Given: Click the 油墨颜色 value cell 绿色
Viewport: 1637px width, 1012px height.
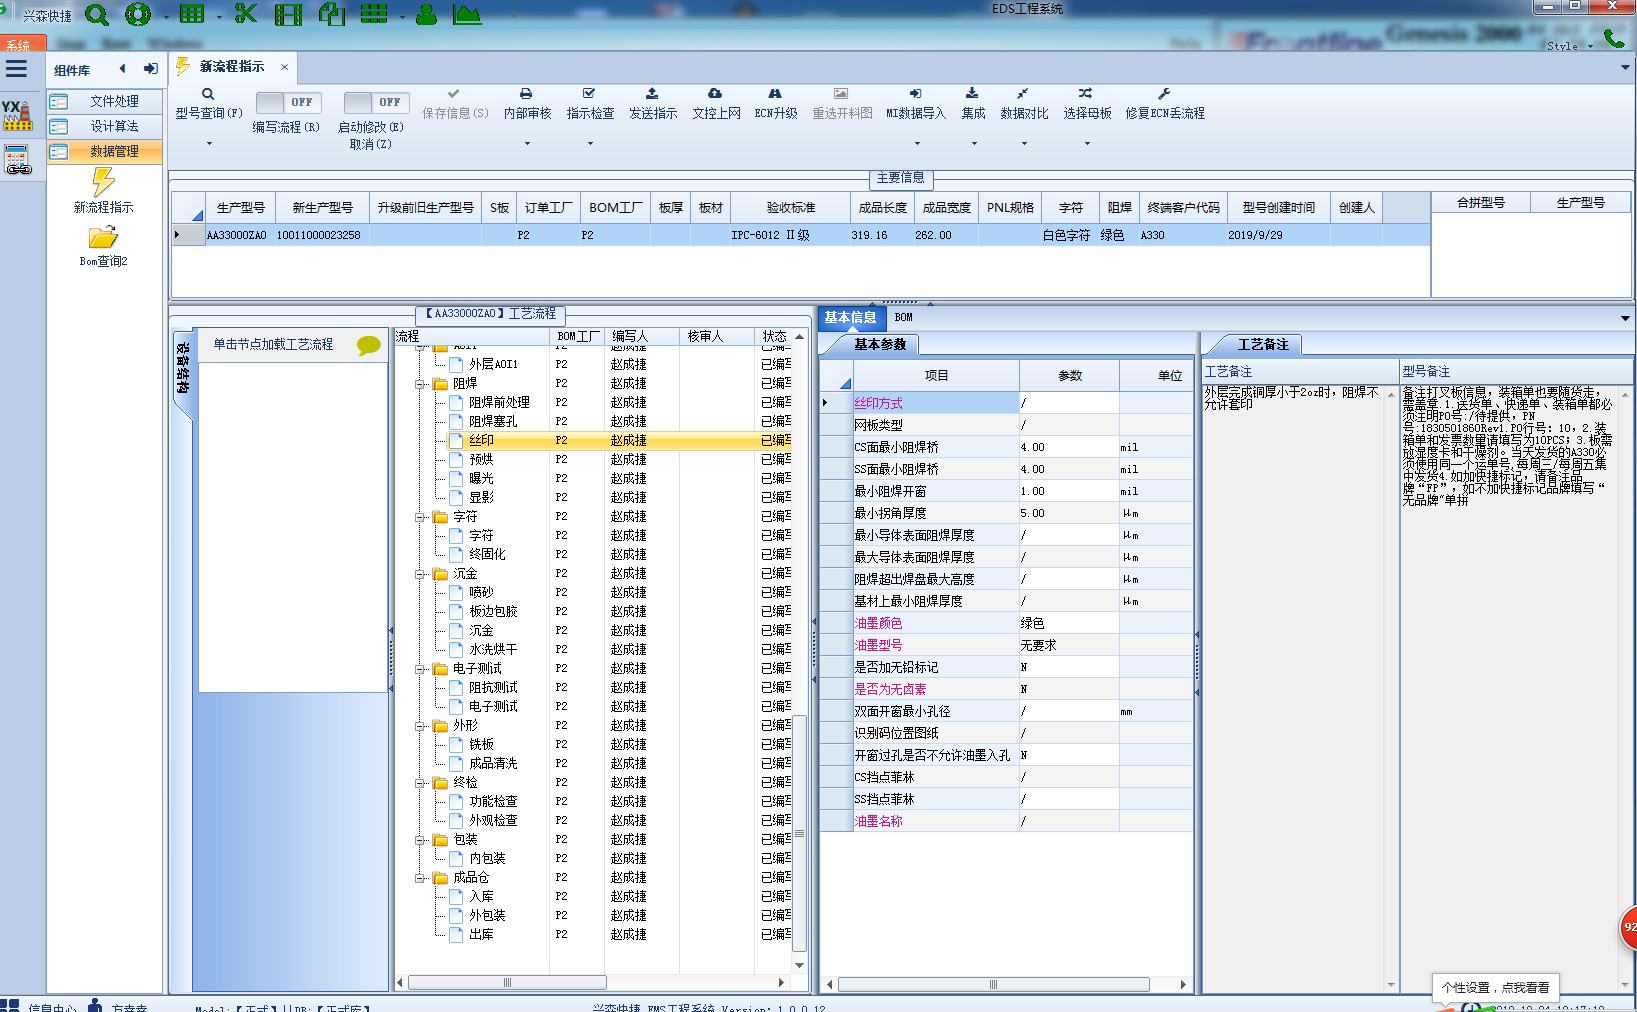Looking at the screenshot, I should pos(1069,623).
